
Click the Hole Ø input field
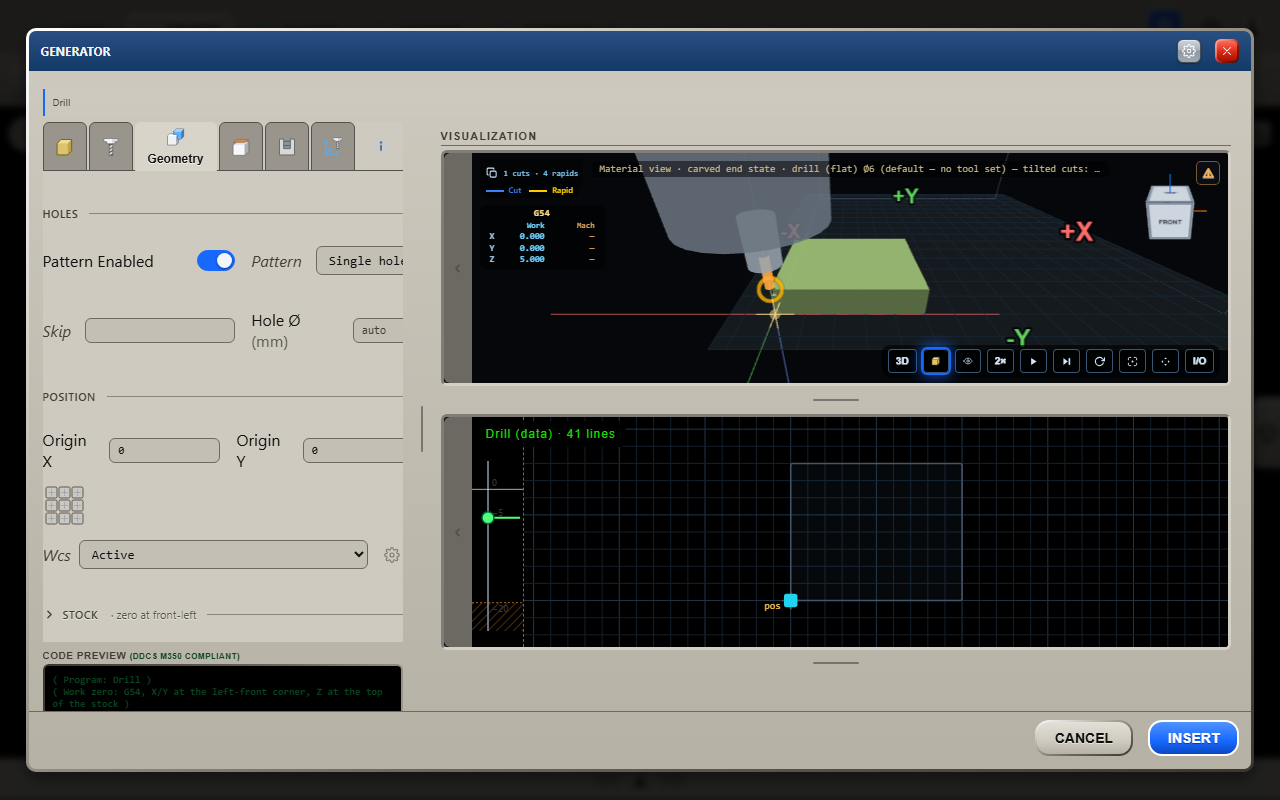[378, 330]
